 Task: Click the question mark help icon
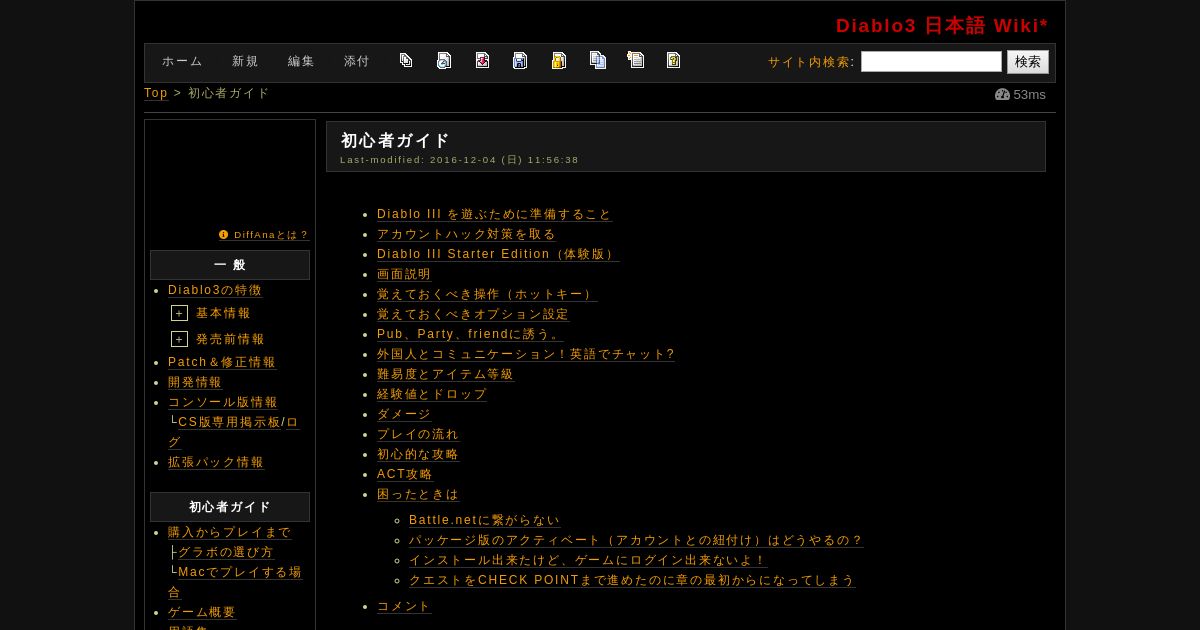point(674,60)
